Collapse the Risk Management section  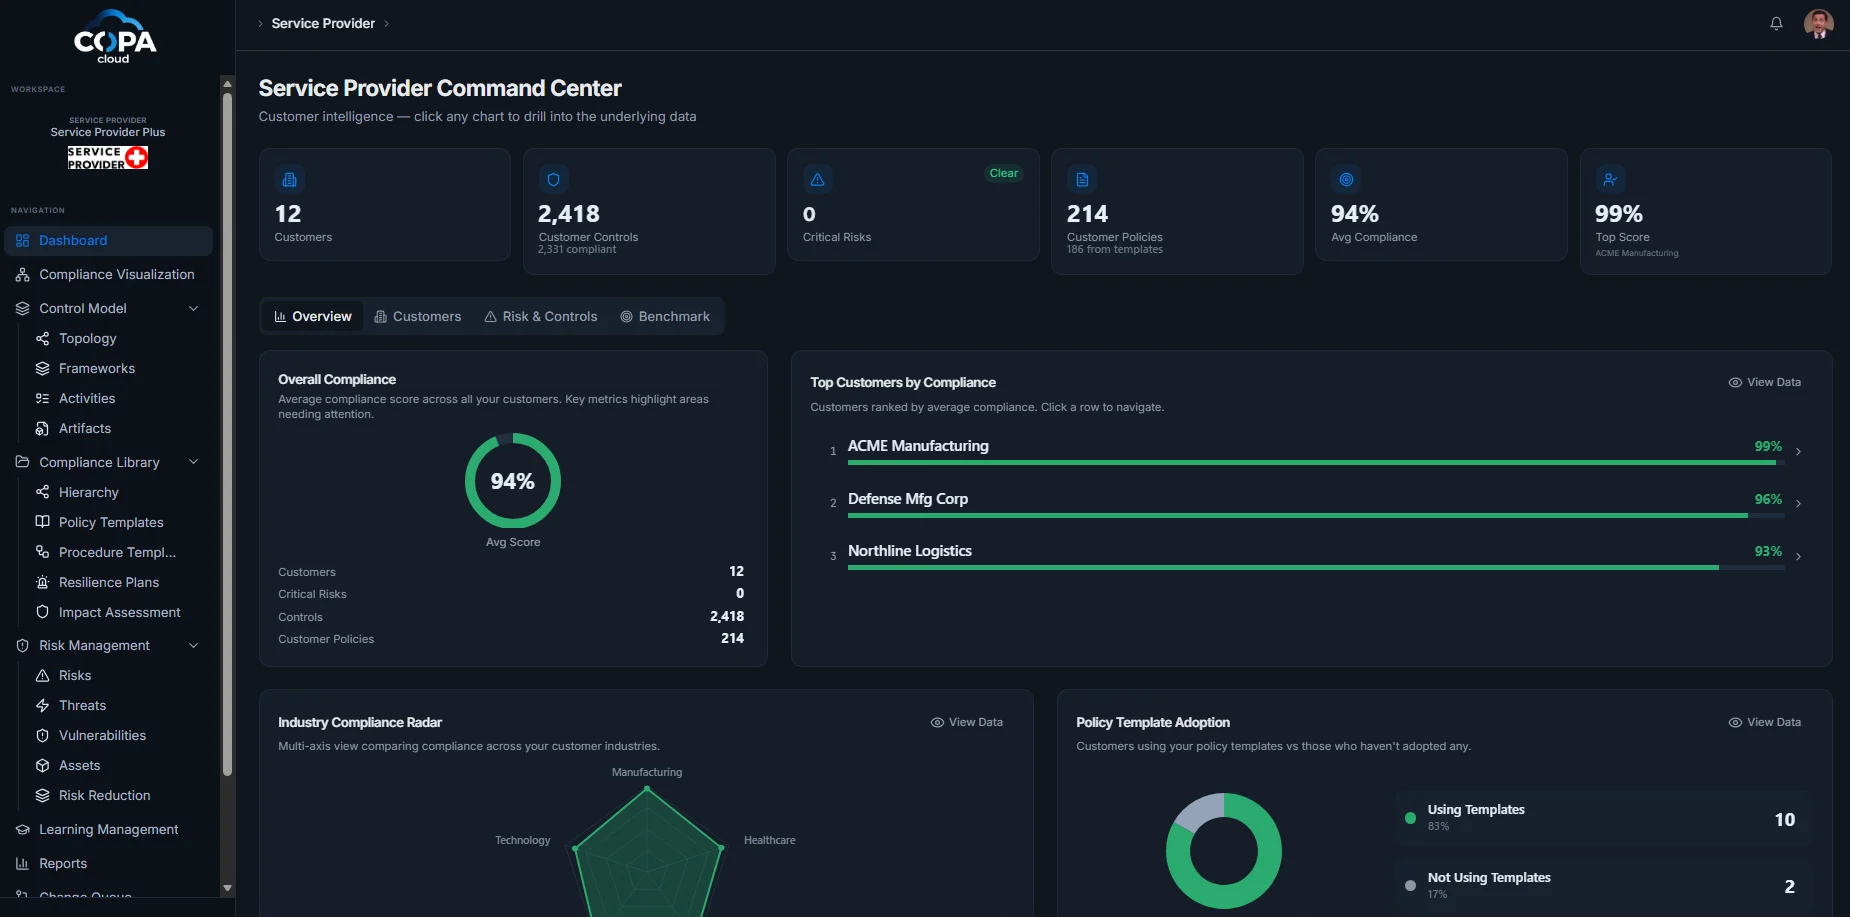(x=194, y=646)
